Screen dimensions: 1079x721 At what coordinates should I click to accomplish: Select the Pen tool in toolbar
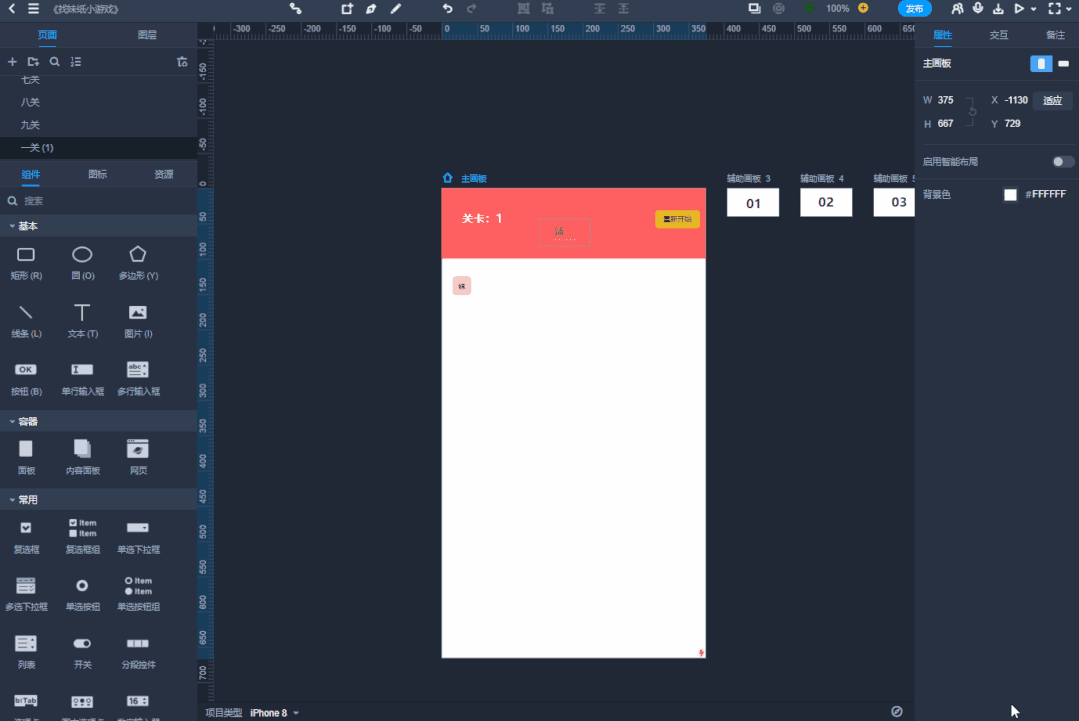coord(371,9)
